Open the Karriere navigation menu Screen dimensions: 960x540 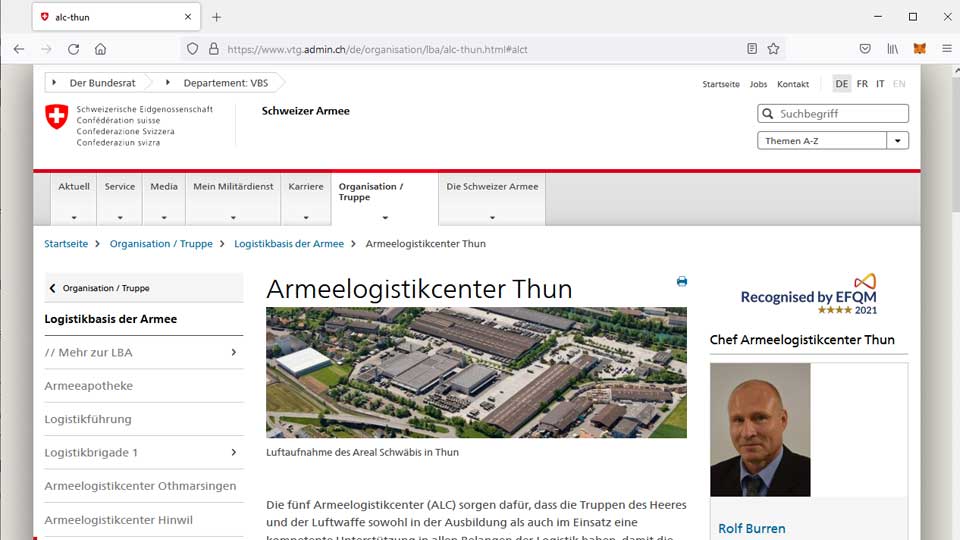pyautogui.click(x=306, y=199)
